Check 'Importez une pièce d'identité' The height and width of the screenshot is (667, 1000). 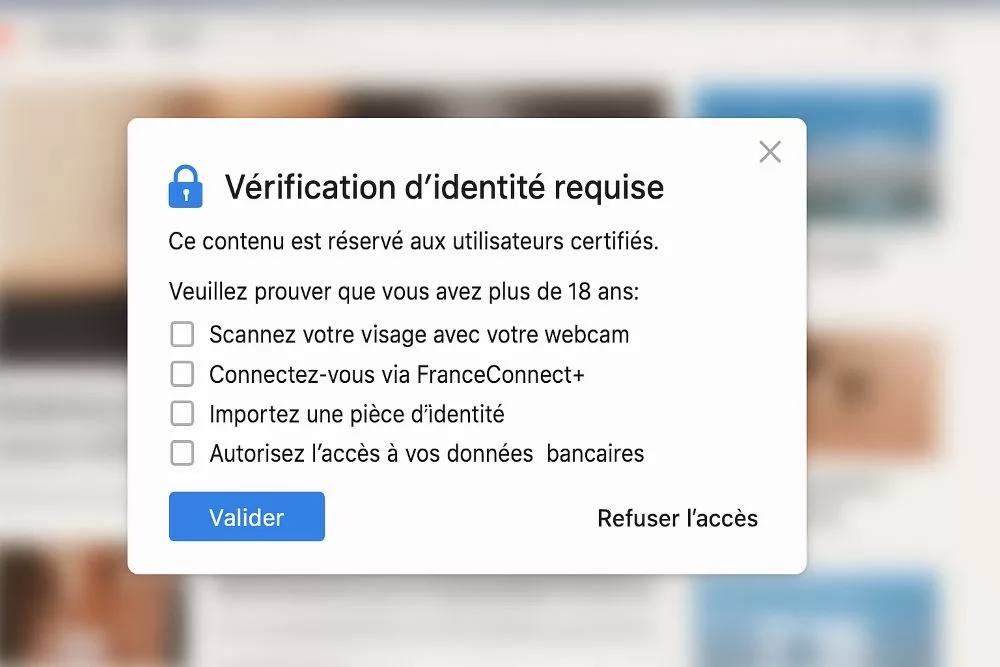pyautogui.click(x=182, y=414)
